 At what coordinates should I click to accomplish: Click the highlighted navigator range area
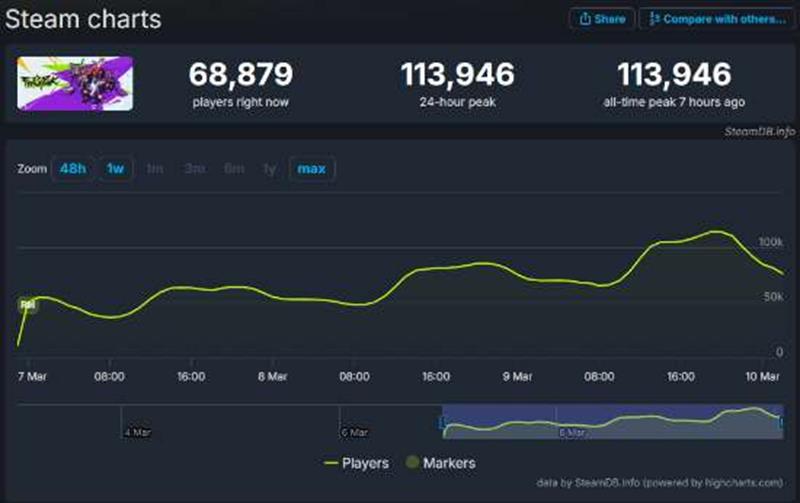[610, 423]
